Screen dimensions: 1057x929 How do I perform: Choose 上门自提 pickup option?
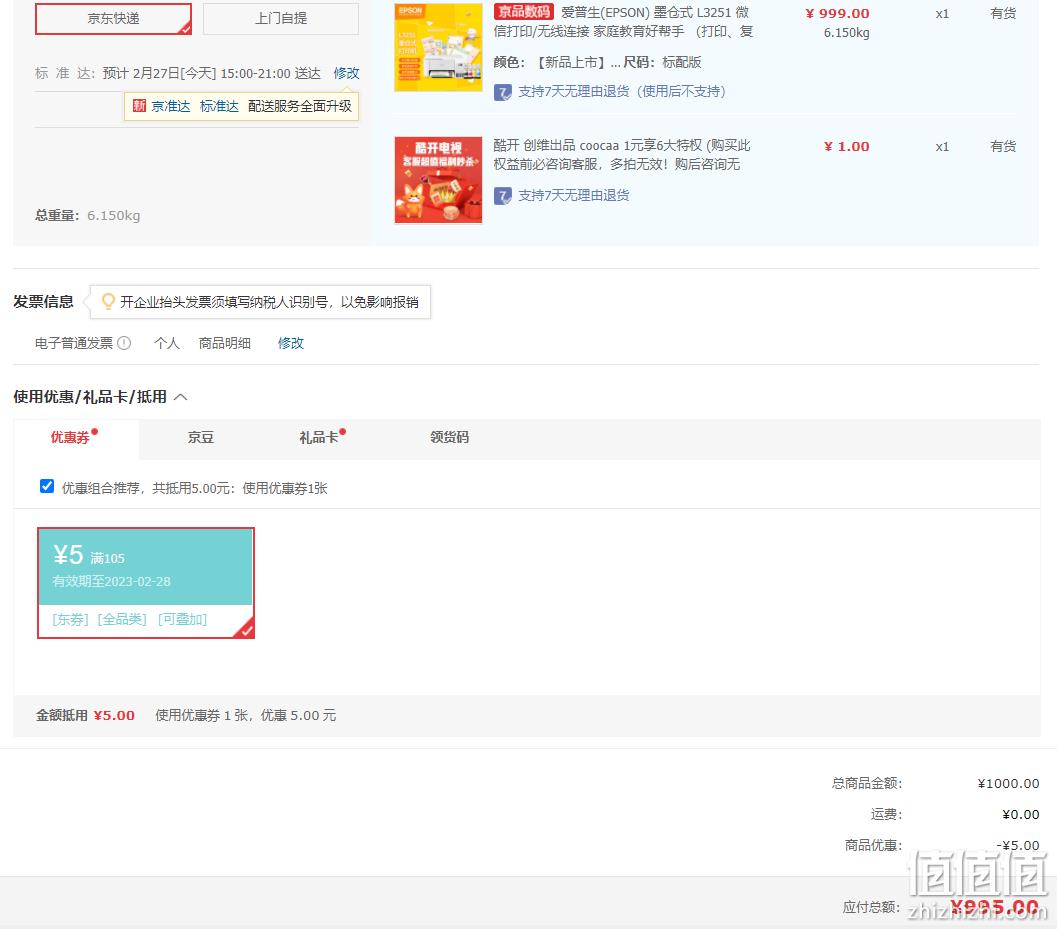281,18
